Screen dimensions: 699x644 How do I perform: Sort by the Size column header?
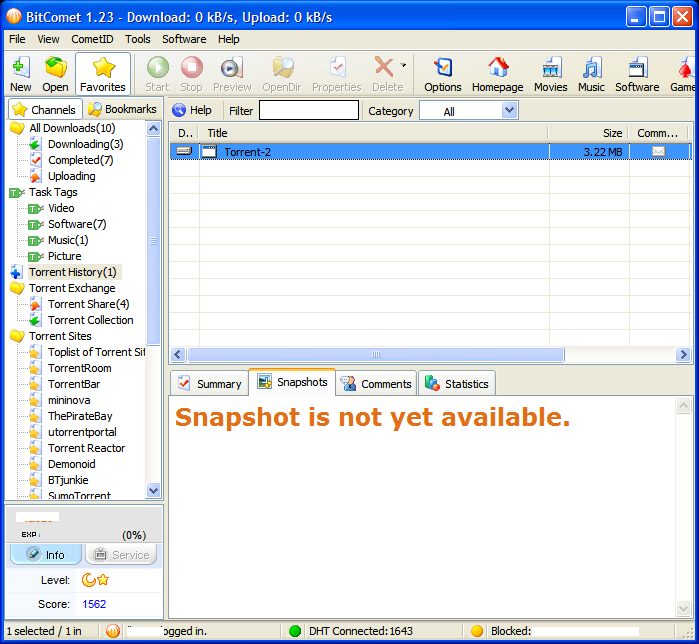588,133
